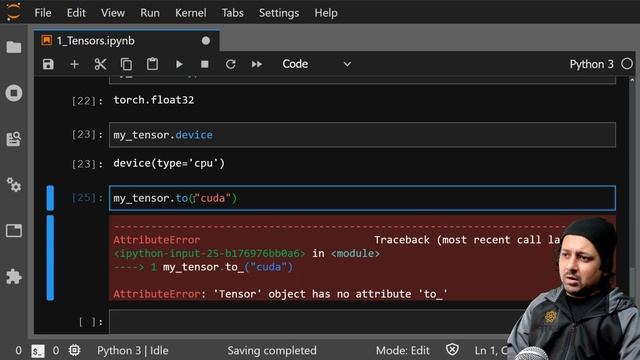Open the Code cell type dropdown
This screenshot has height=360, width=640.
316,64
